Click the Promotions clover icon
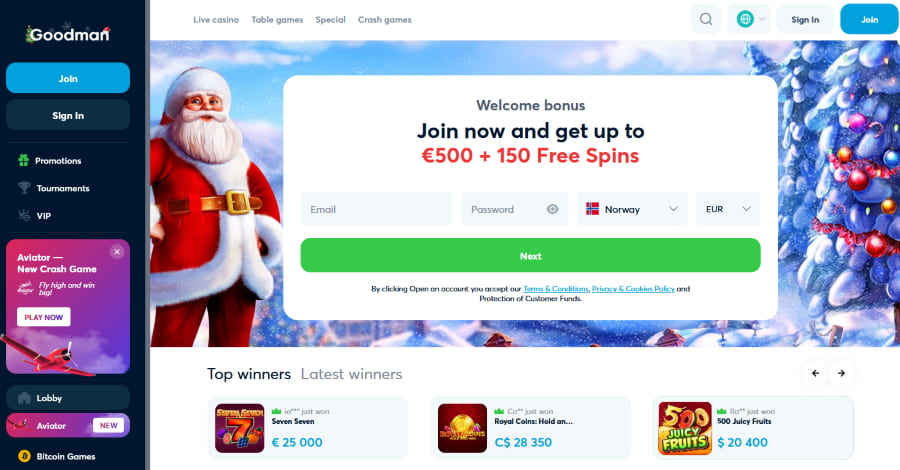This screenshot has width=900, height=470. coord(24,160)
